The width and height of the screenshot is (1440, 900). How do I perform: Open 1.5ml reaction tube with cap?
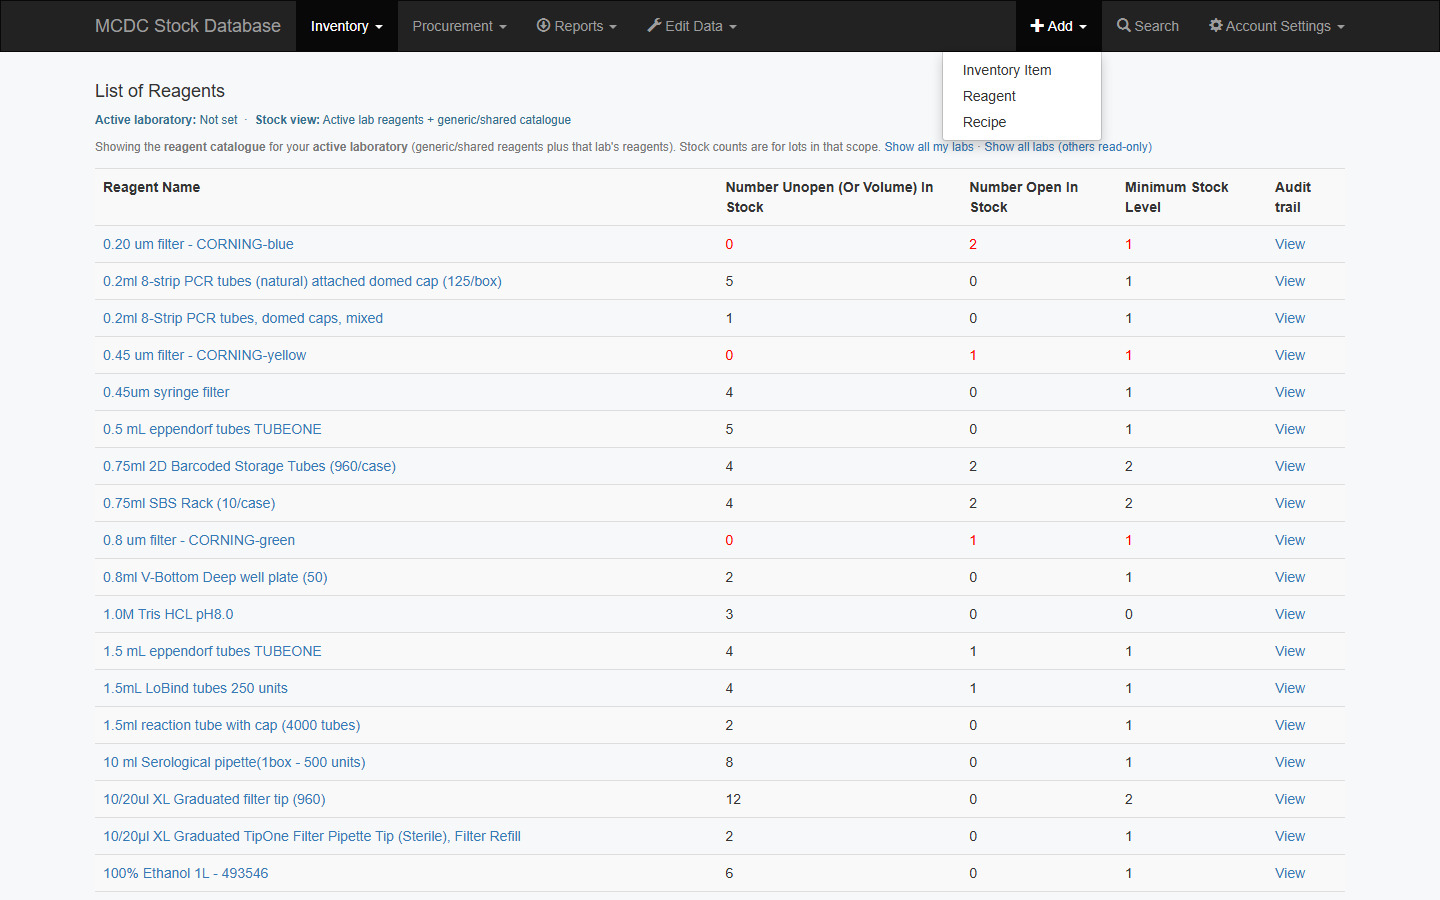click(x=231, y=725)
